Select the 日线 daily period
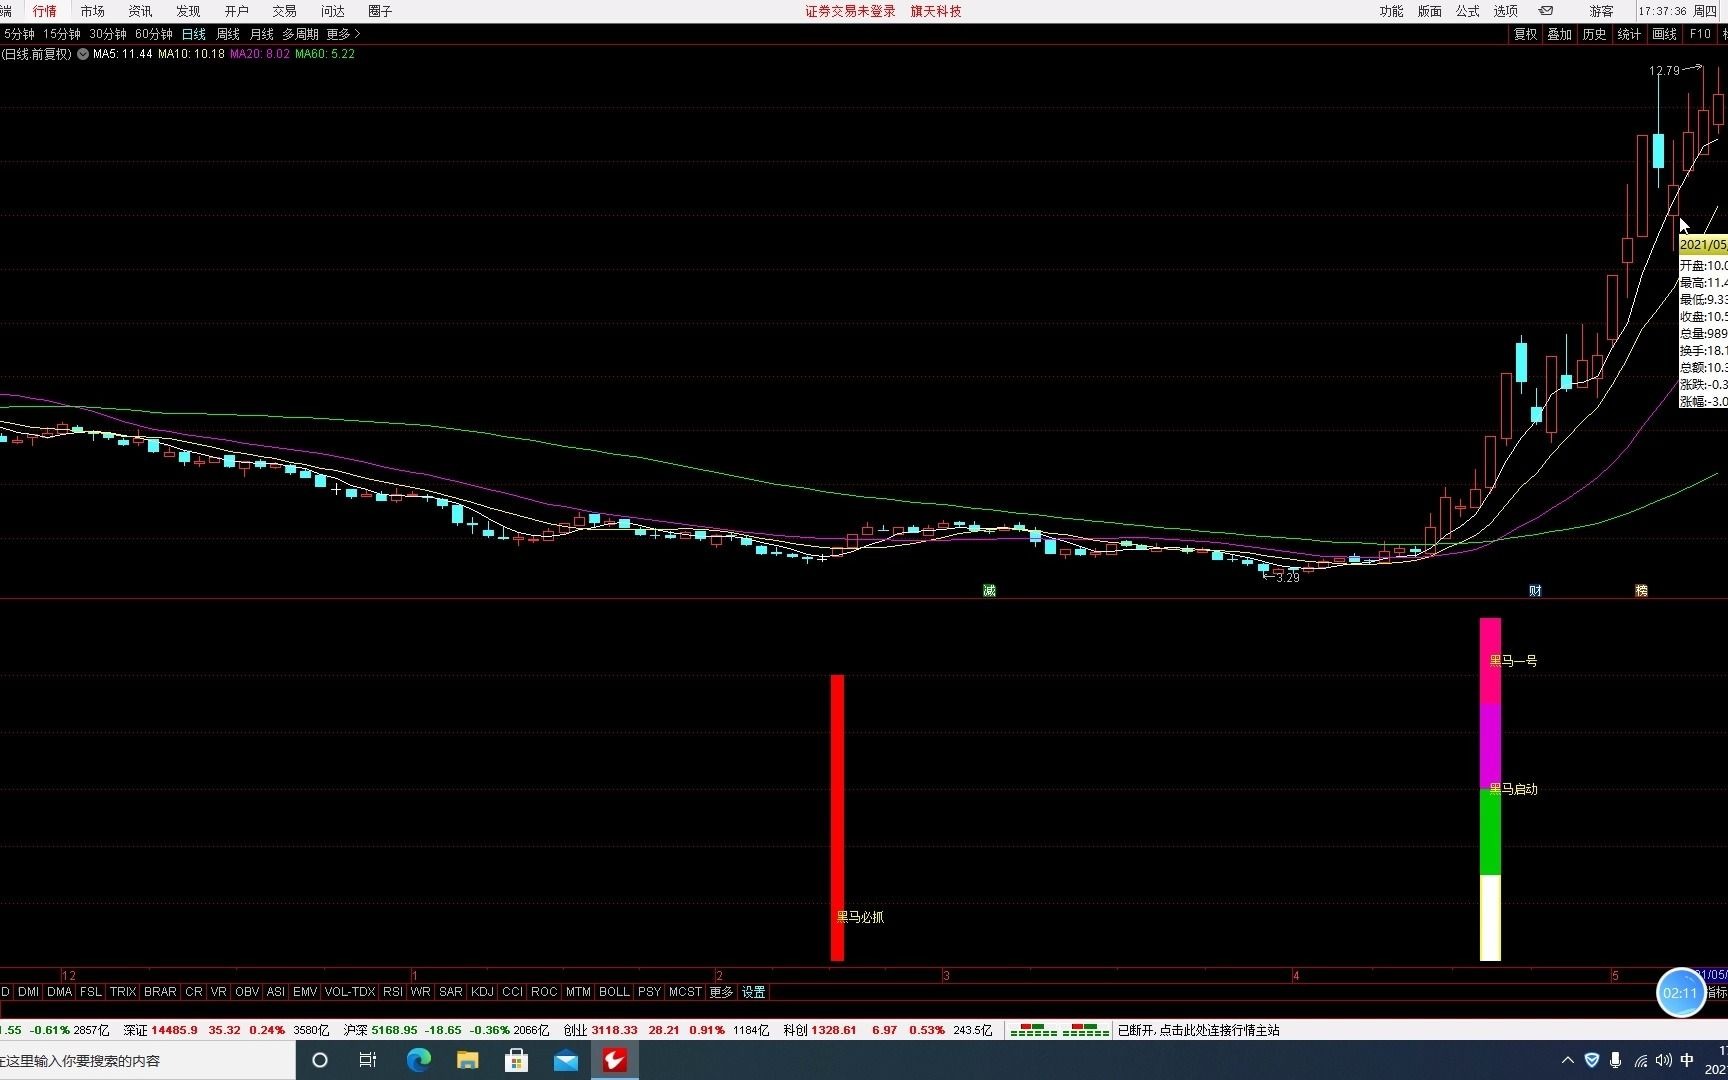 coord(193,34)
